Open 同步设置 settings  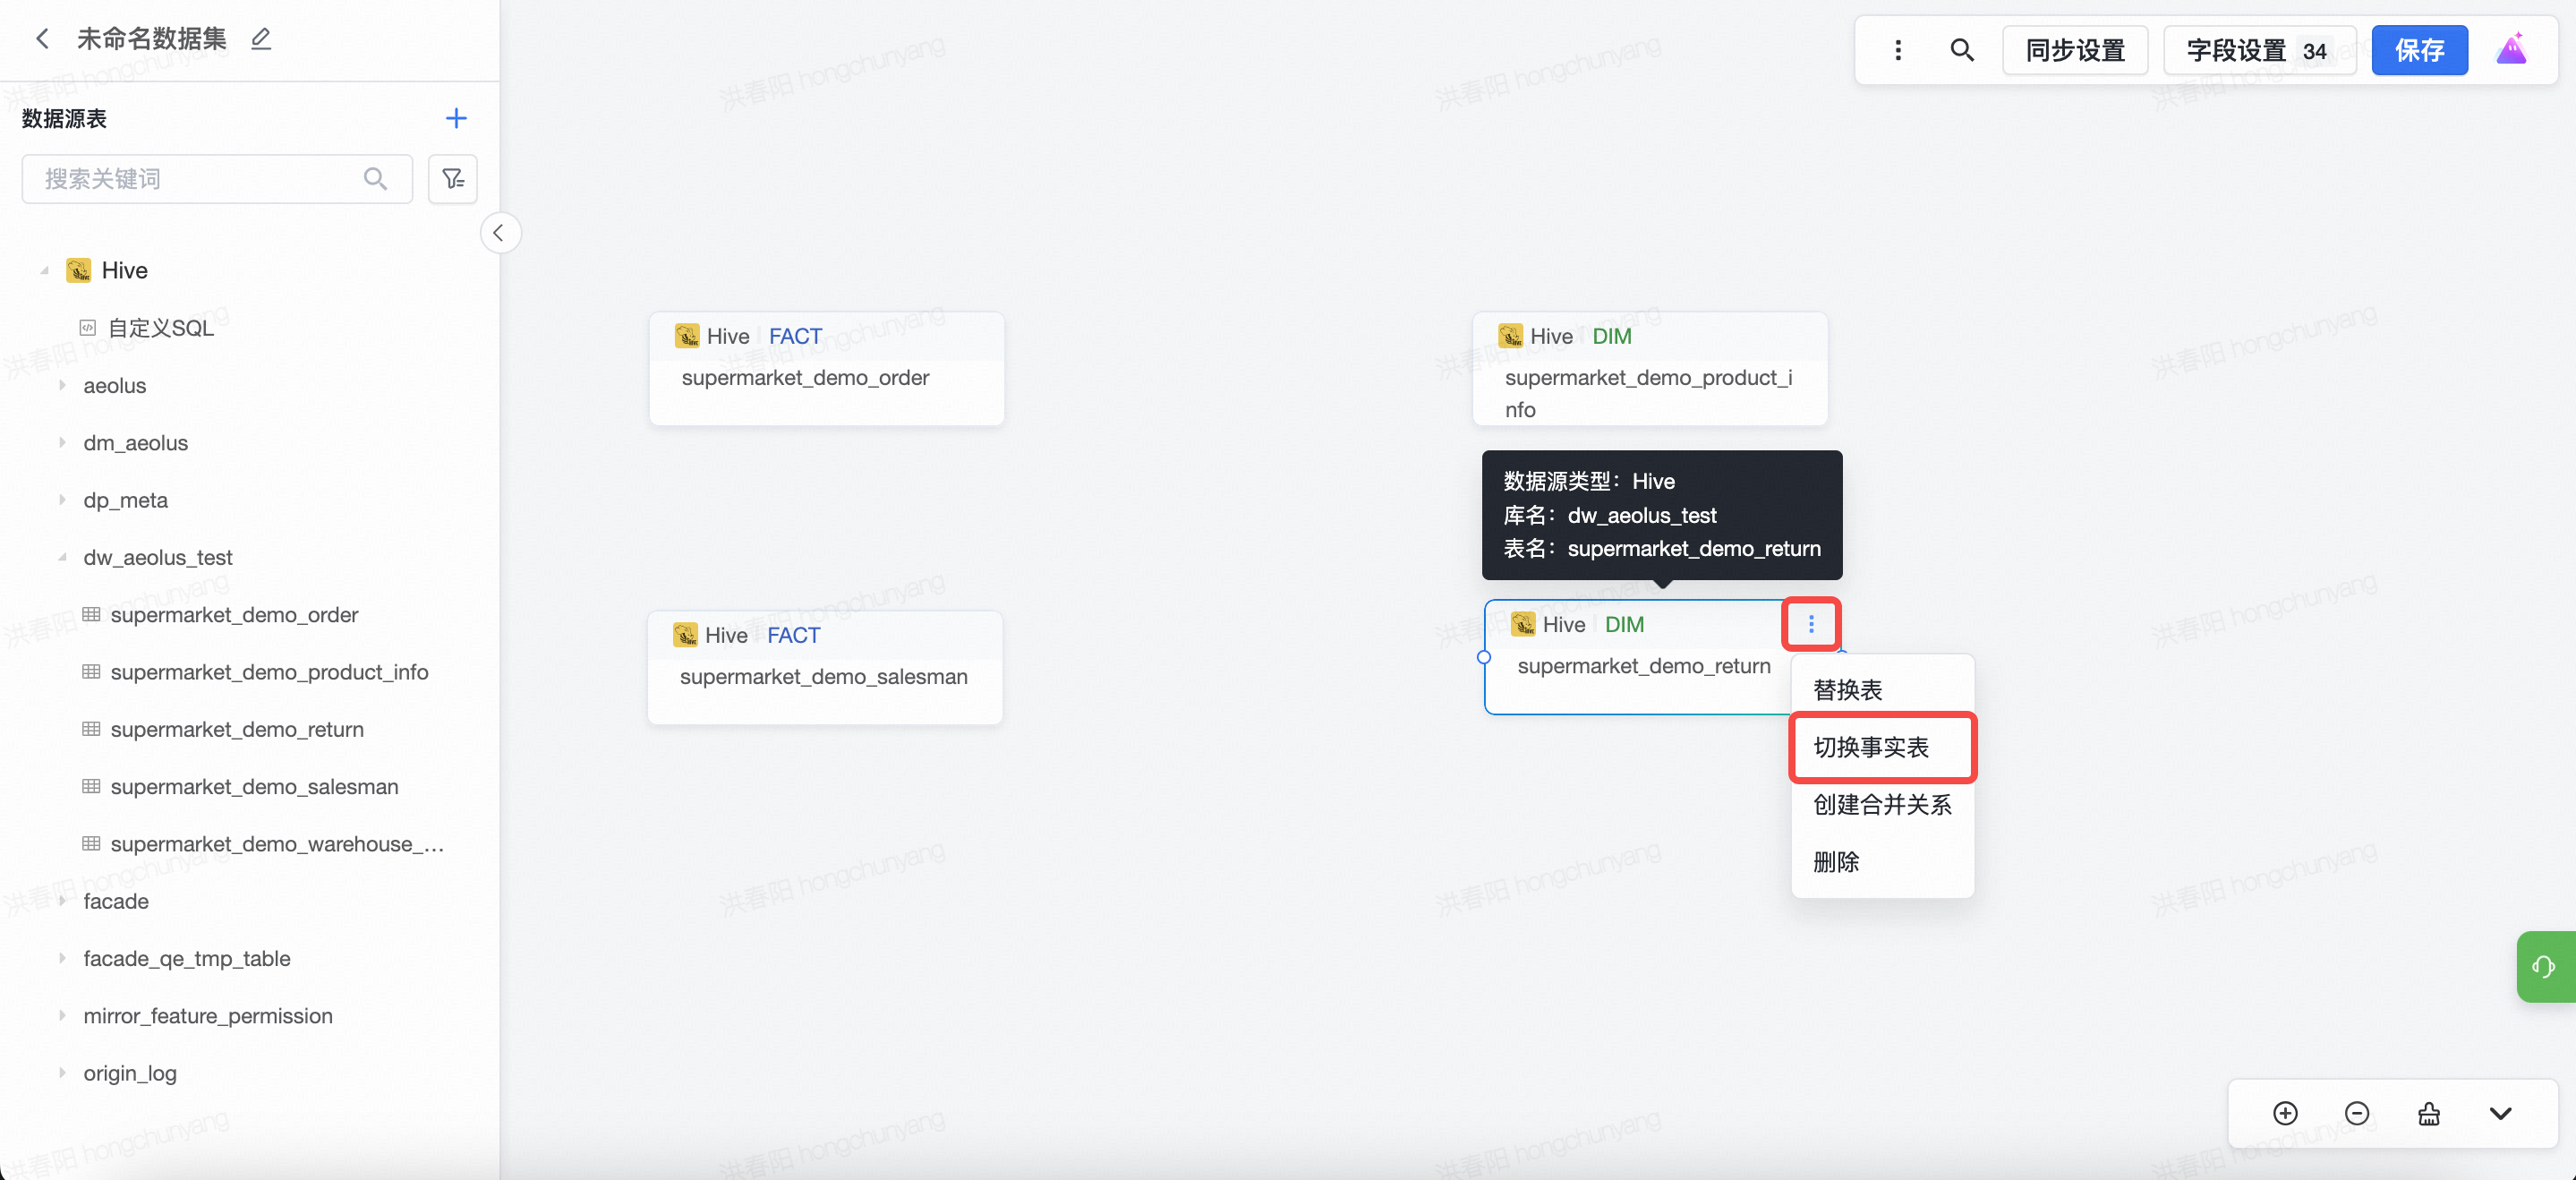2074,50
